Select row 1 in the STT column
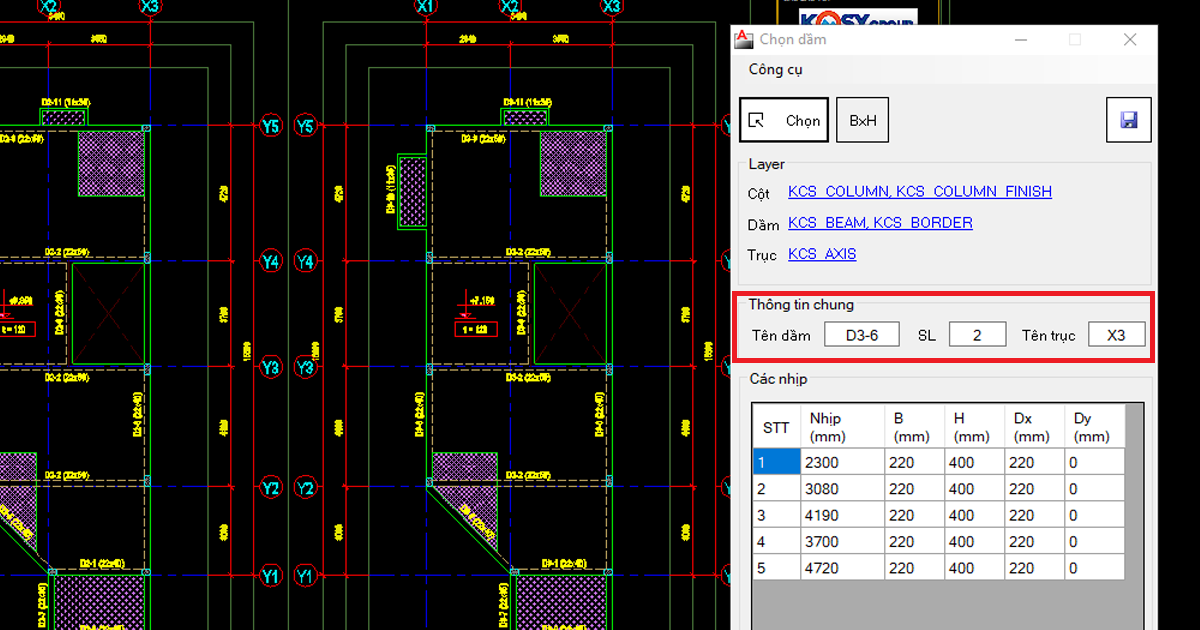The height and width of the screenshot is (630, 1200). tap(777, 463)
